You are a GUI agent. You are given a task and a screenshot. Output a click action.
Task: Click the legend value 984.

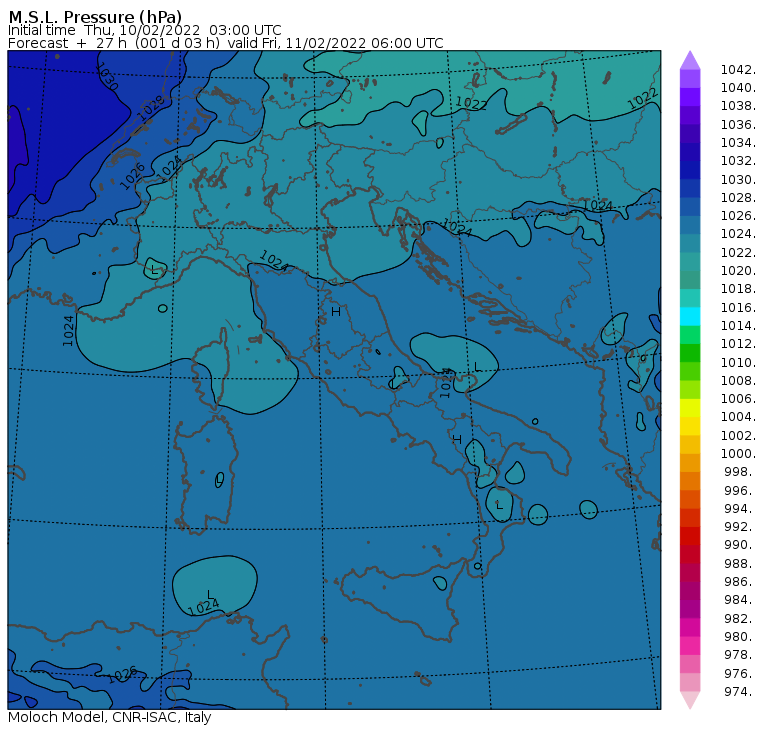pyautogui.click(x=740, y=600)
